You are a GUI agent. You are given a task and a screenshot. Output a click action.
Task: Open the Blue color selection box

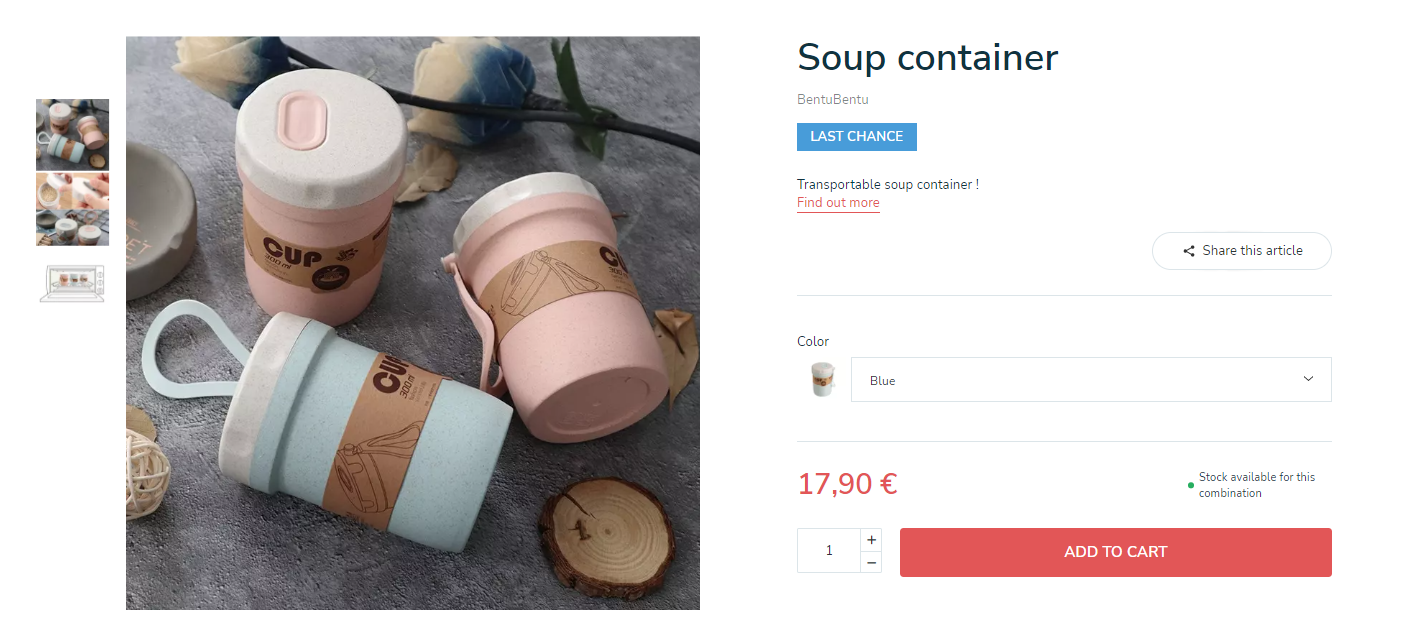click(1091, 380)
